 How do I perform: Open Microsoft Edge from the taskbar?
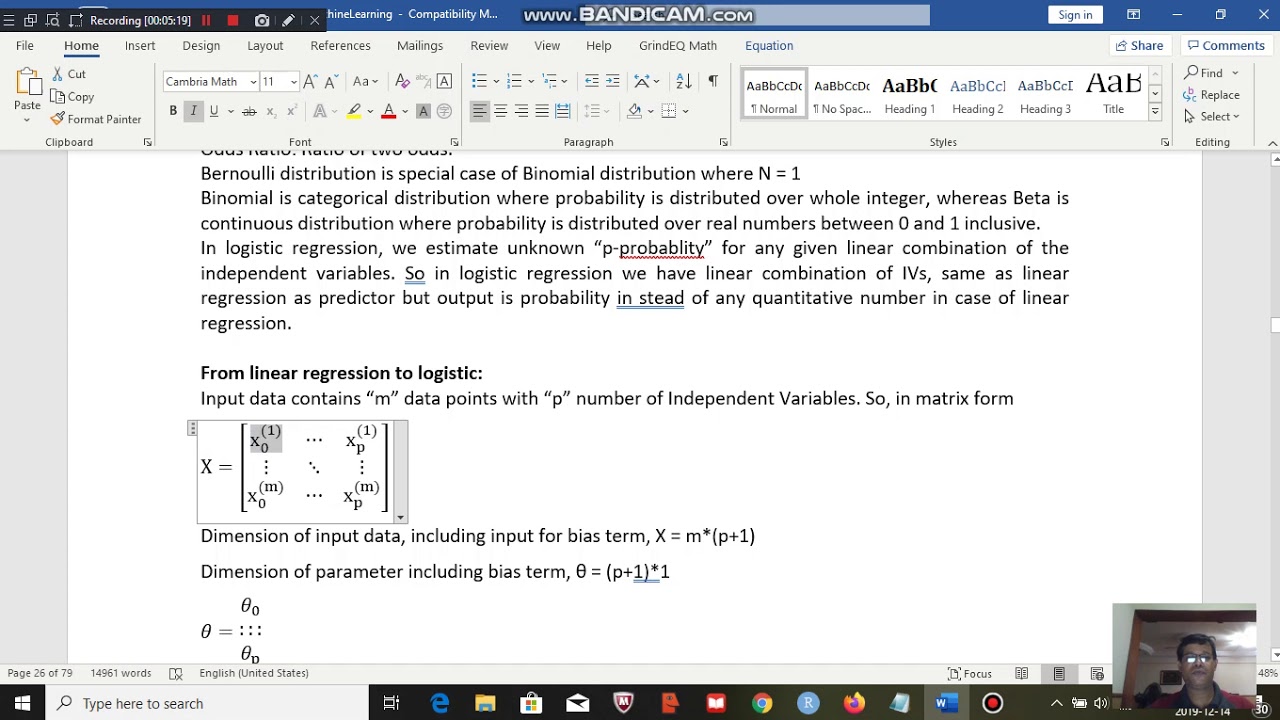pyautogui.click(x=440, y=703)
